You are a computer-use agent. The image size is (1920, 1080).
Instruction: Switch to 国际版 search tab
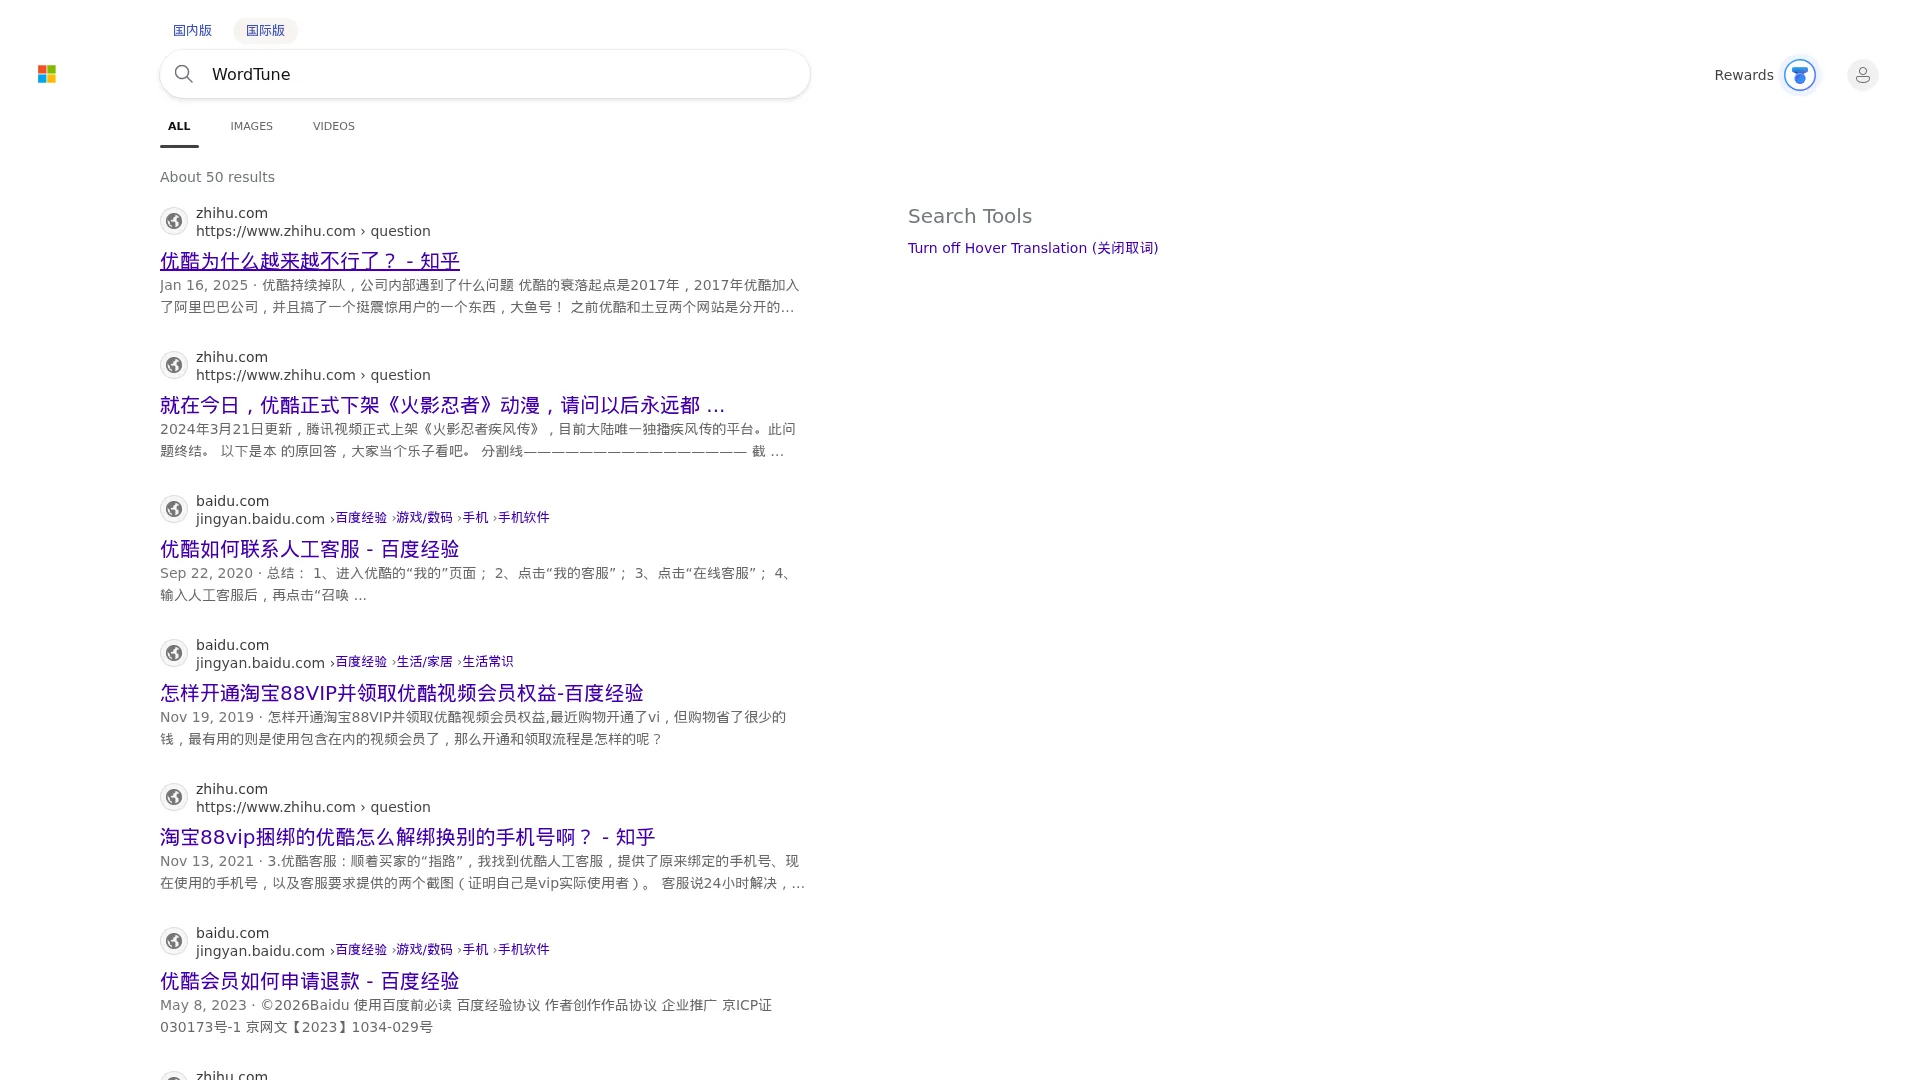pyautogui.click(x=265, y=30)
